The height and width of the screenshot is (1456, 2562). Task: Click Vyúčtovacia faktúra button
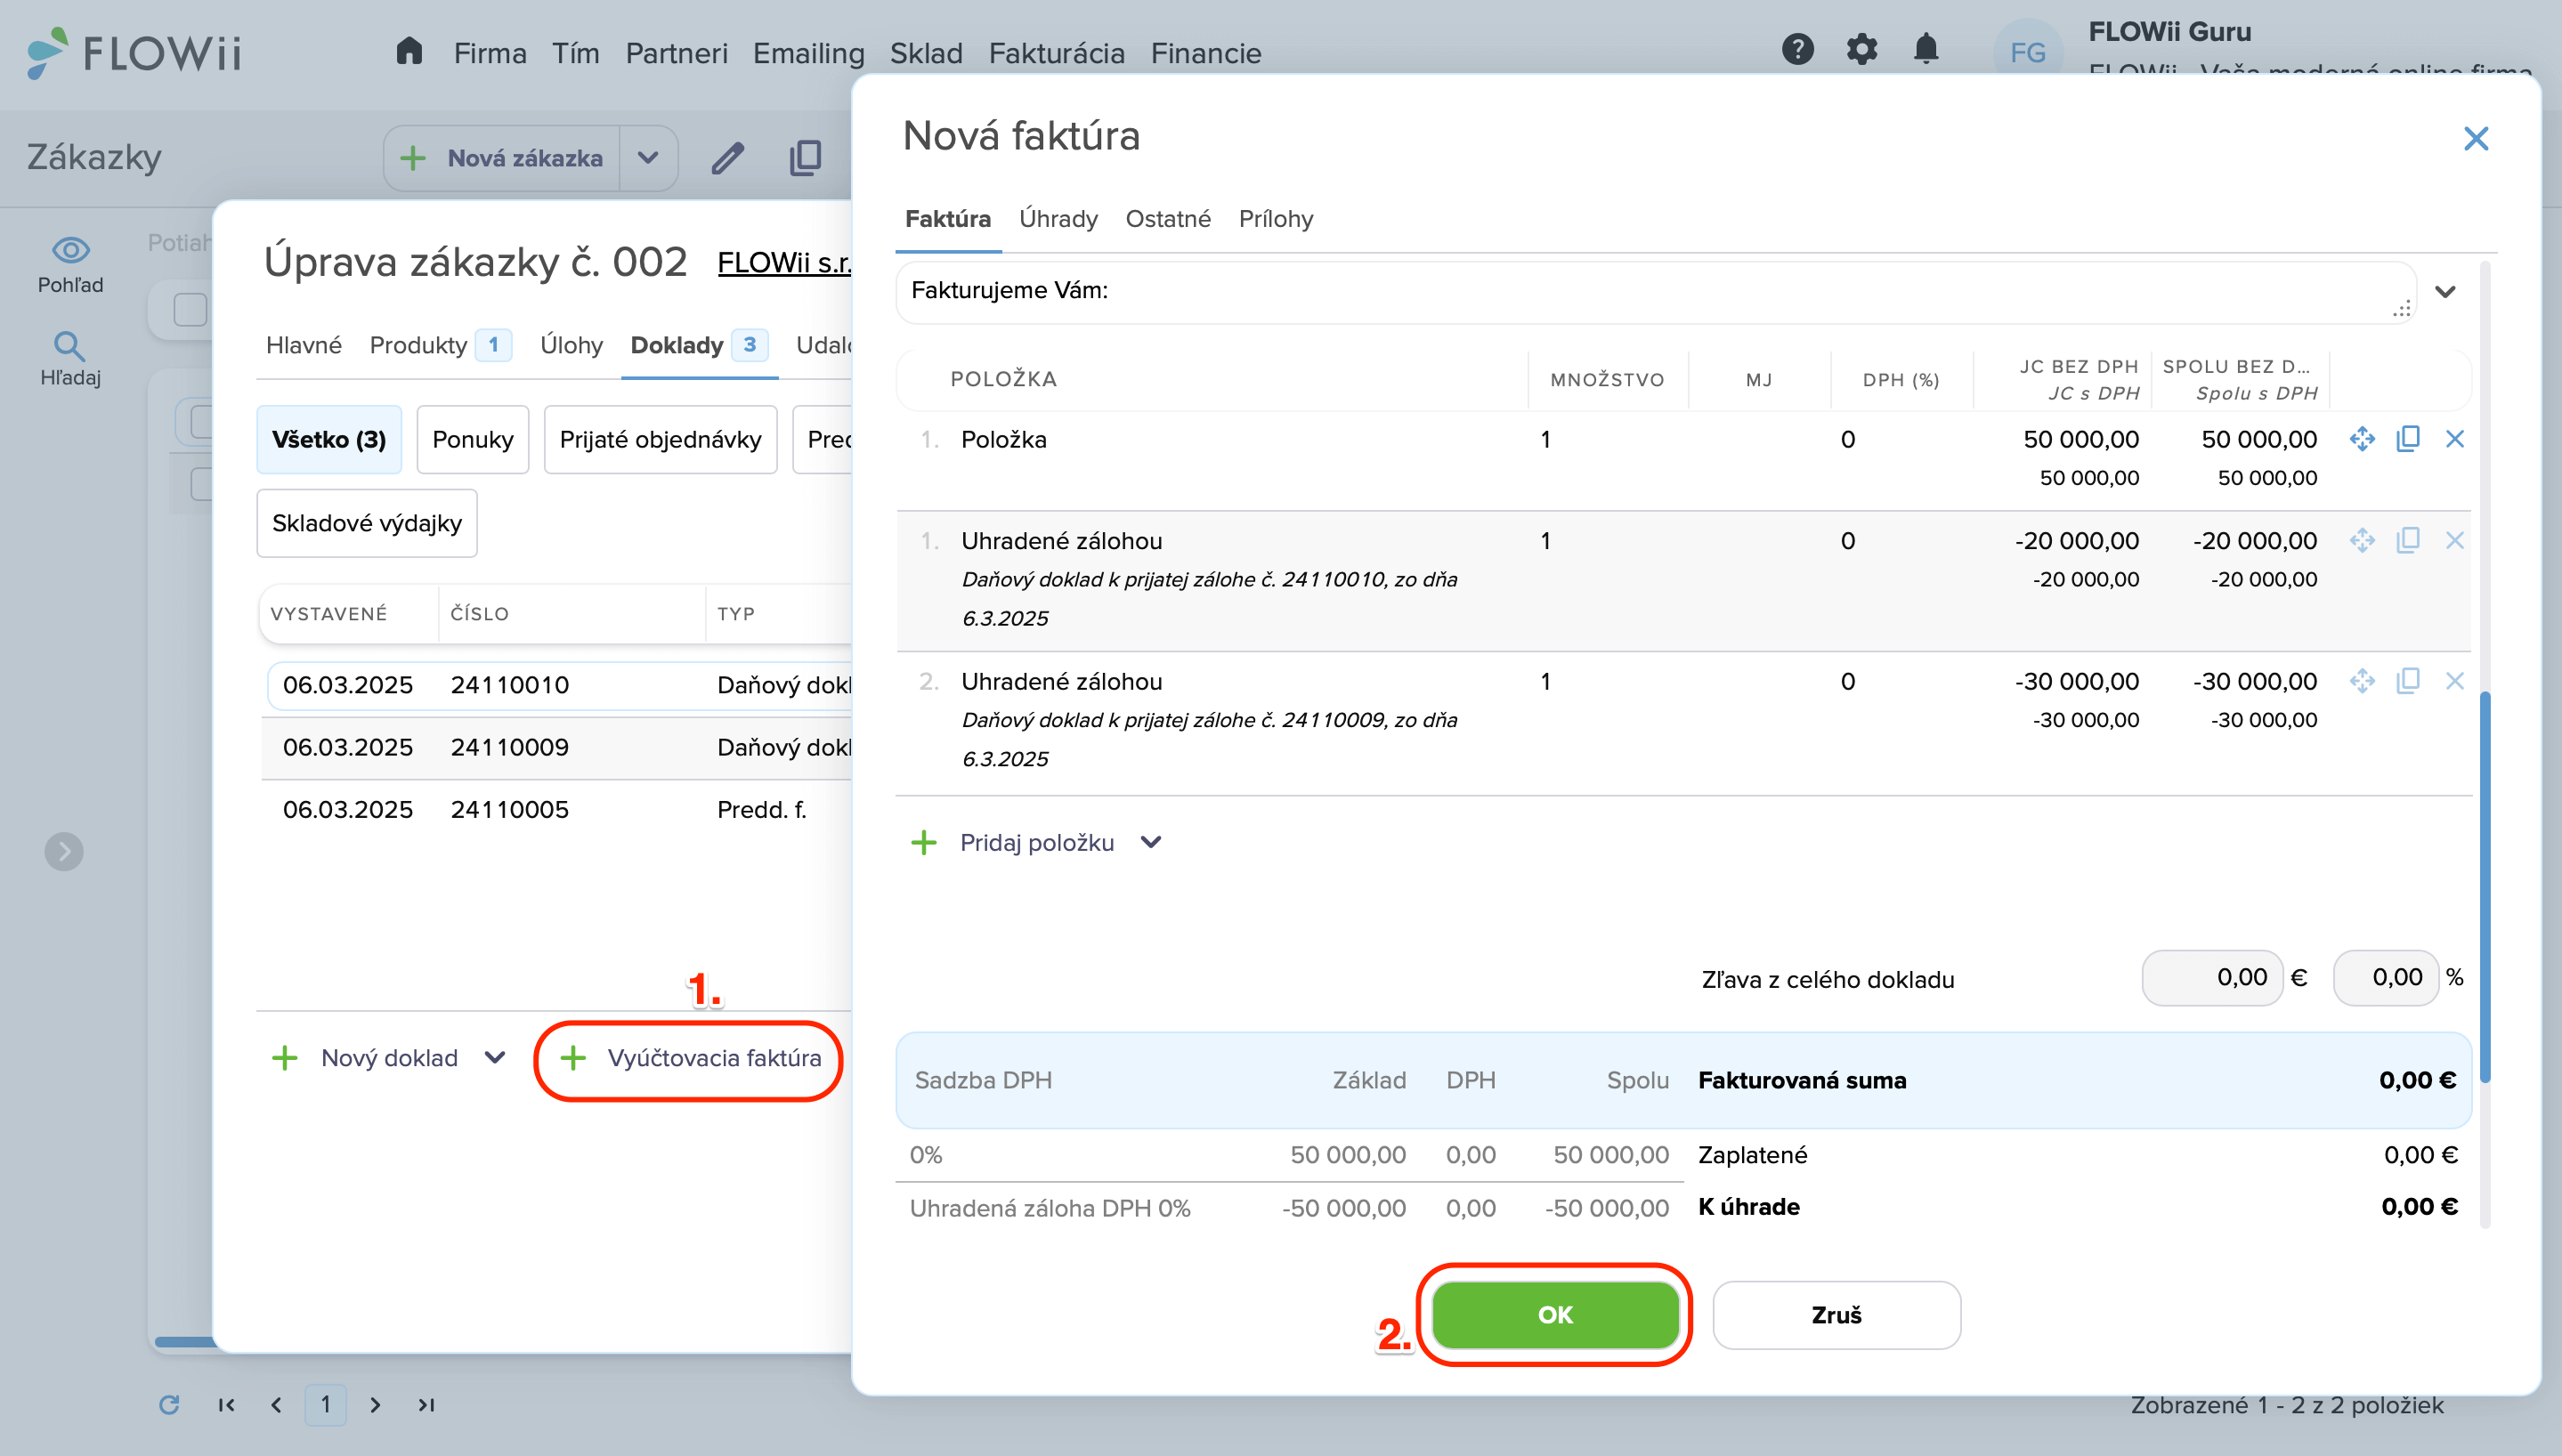(691, 1059)
